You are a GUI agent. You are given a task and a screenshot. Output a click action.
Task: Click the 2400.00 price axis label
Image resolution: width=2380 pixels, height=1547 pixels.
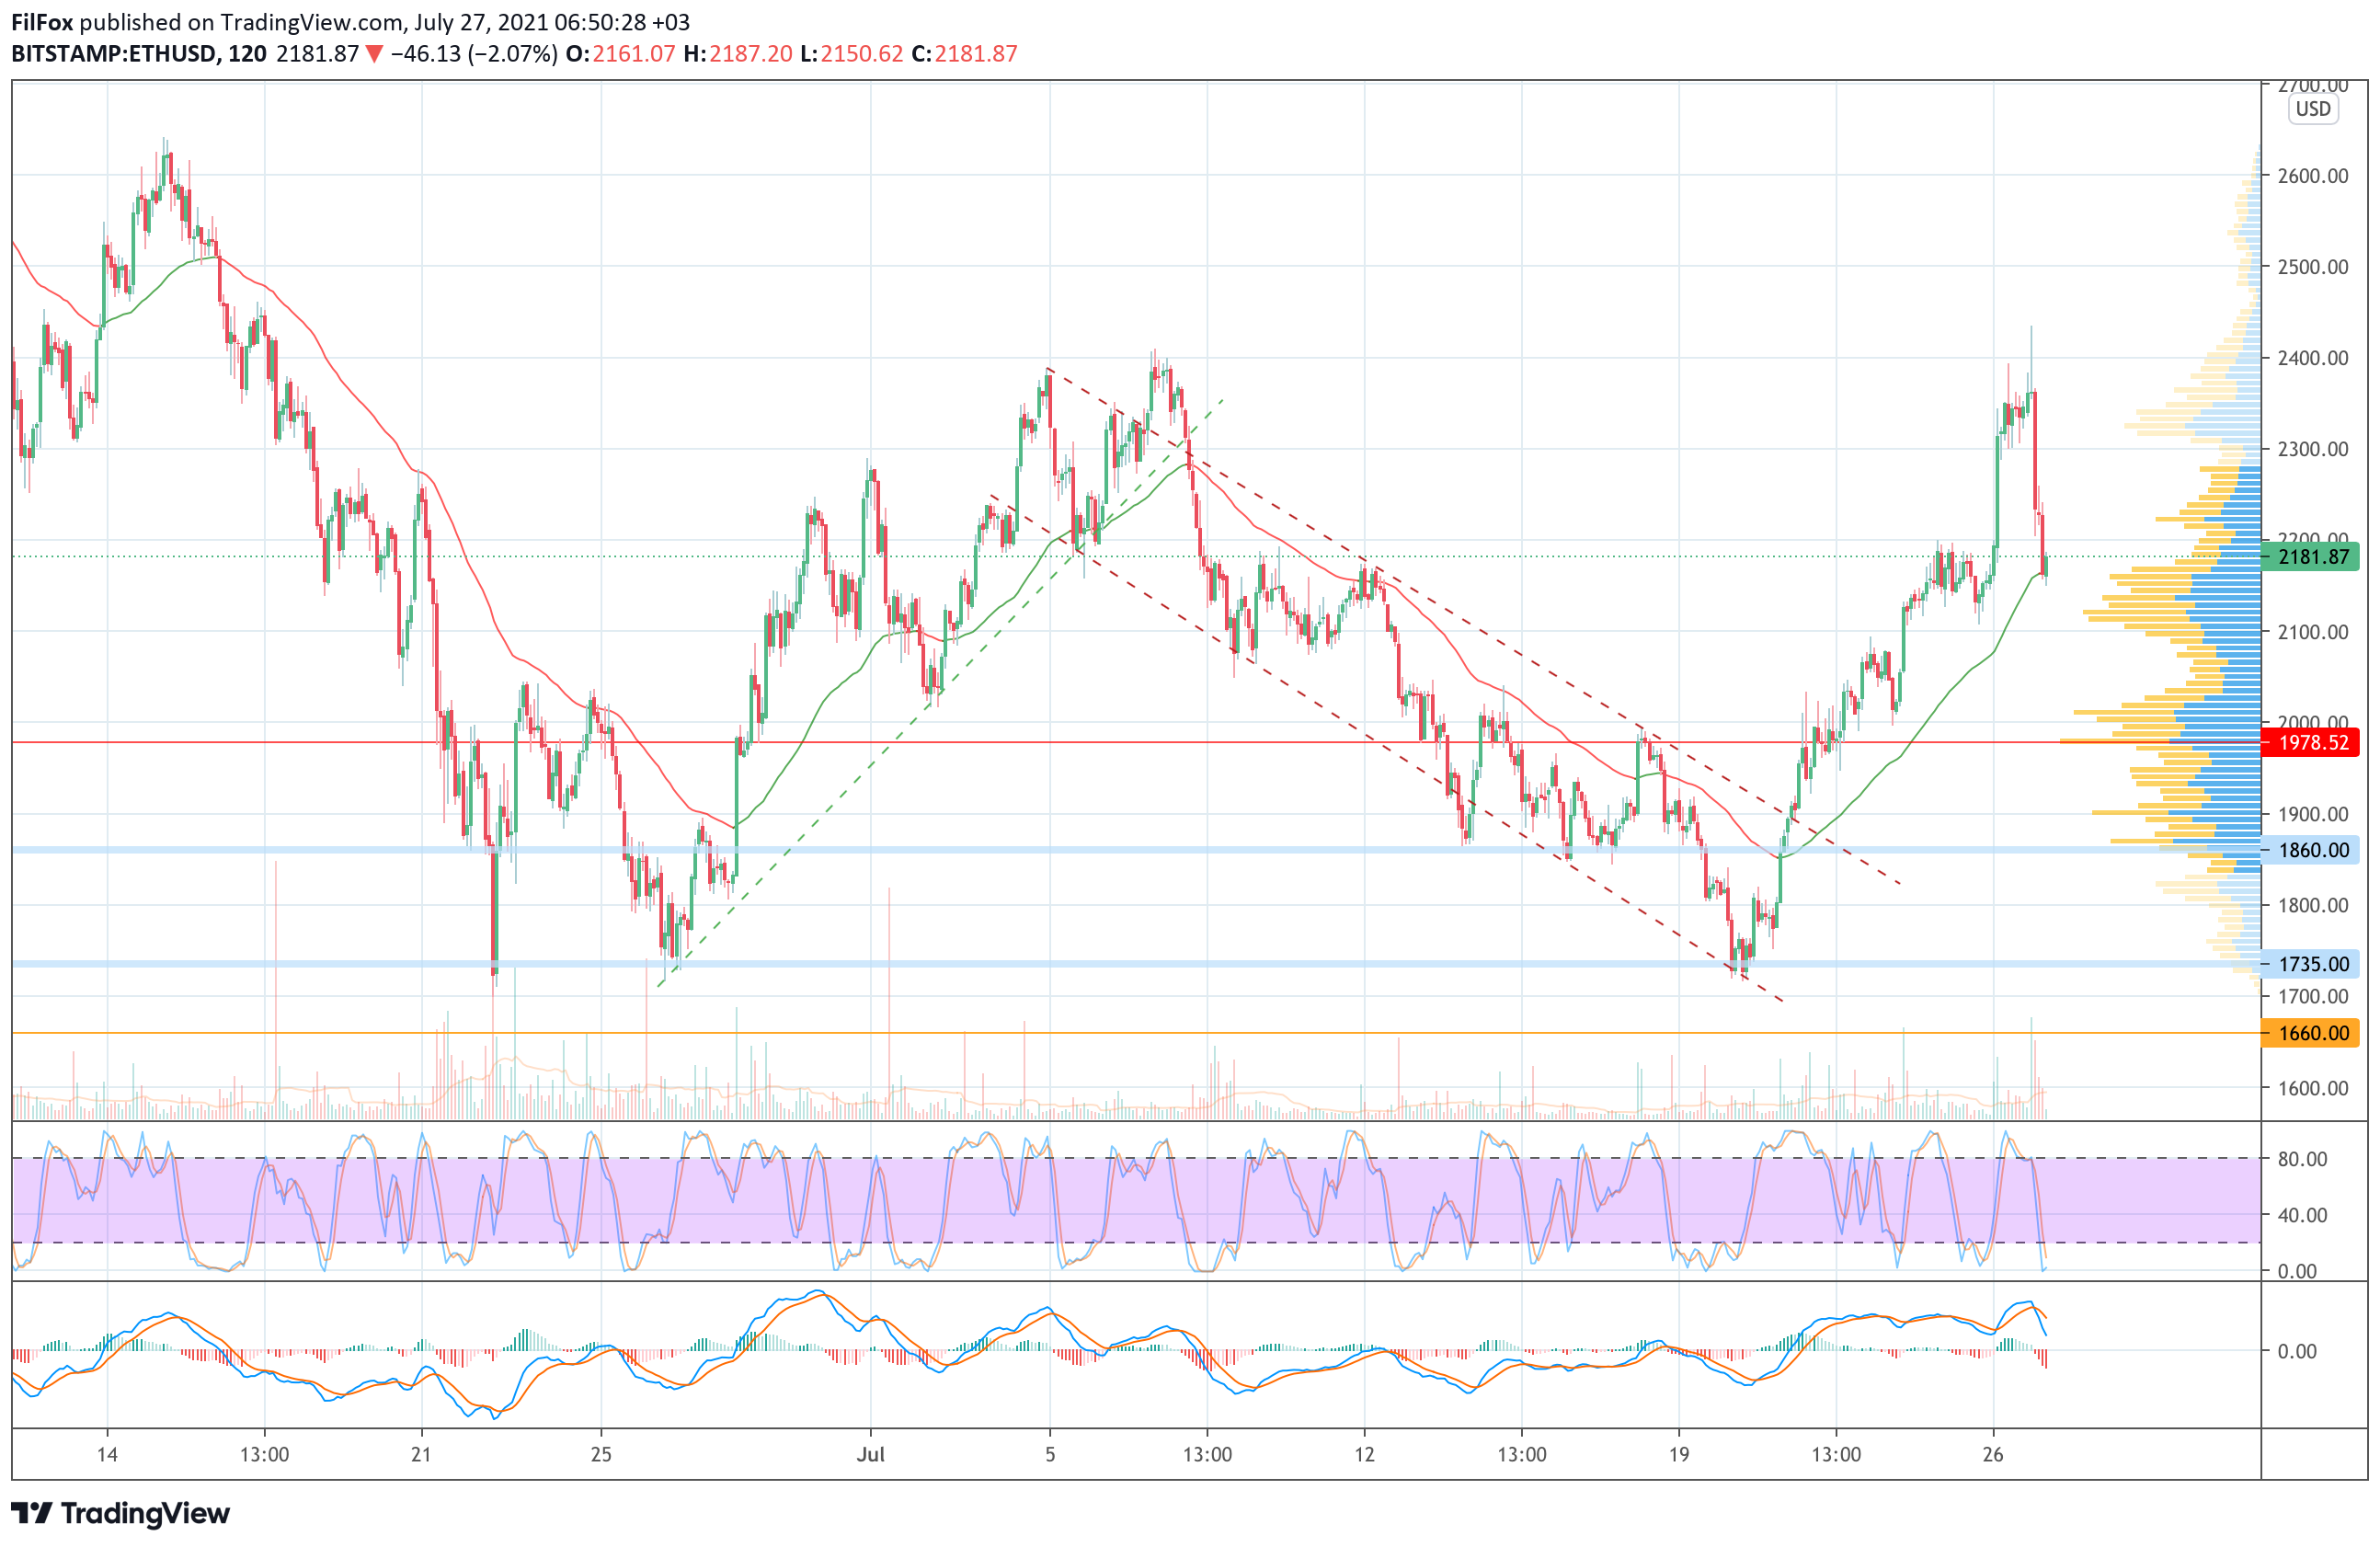pos(2312,358)
